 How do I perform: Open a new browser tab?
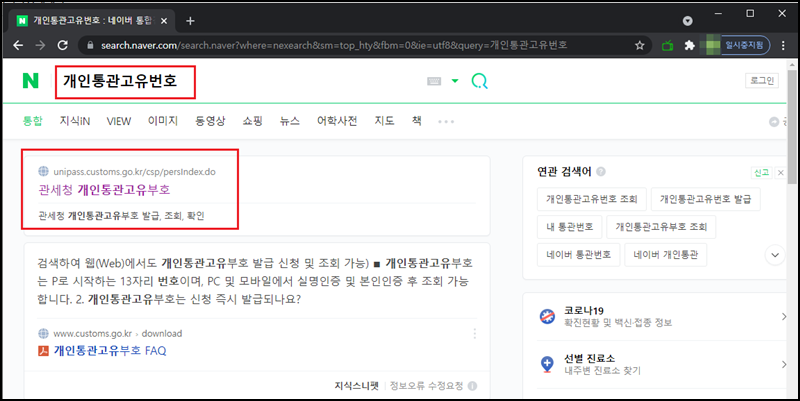190,21
